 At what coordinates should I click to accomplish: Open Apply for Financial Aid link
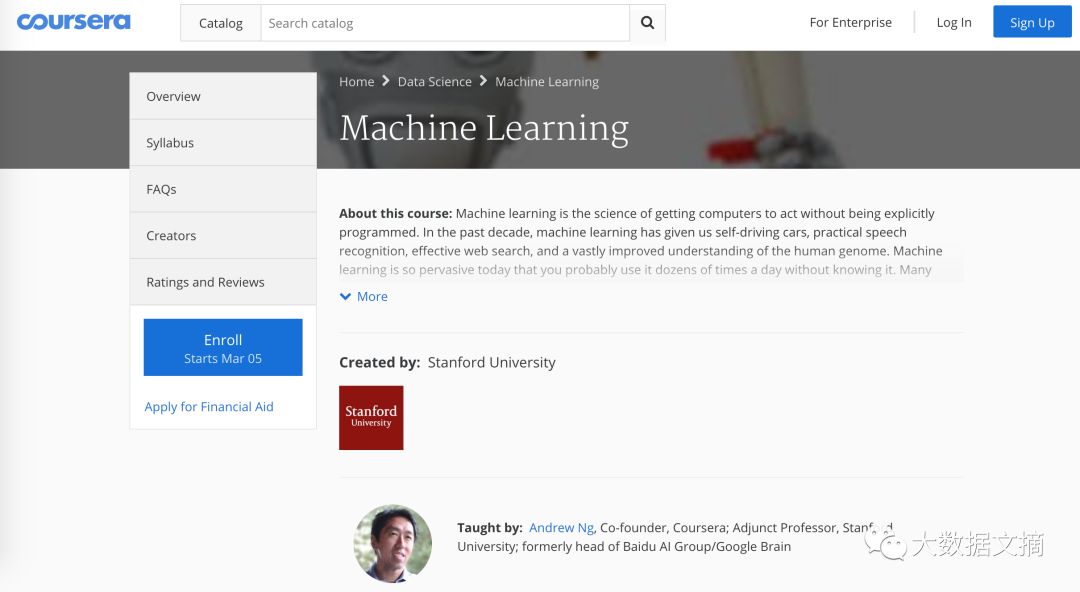209,407
